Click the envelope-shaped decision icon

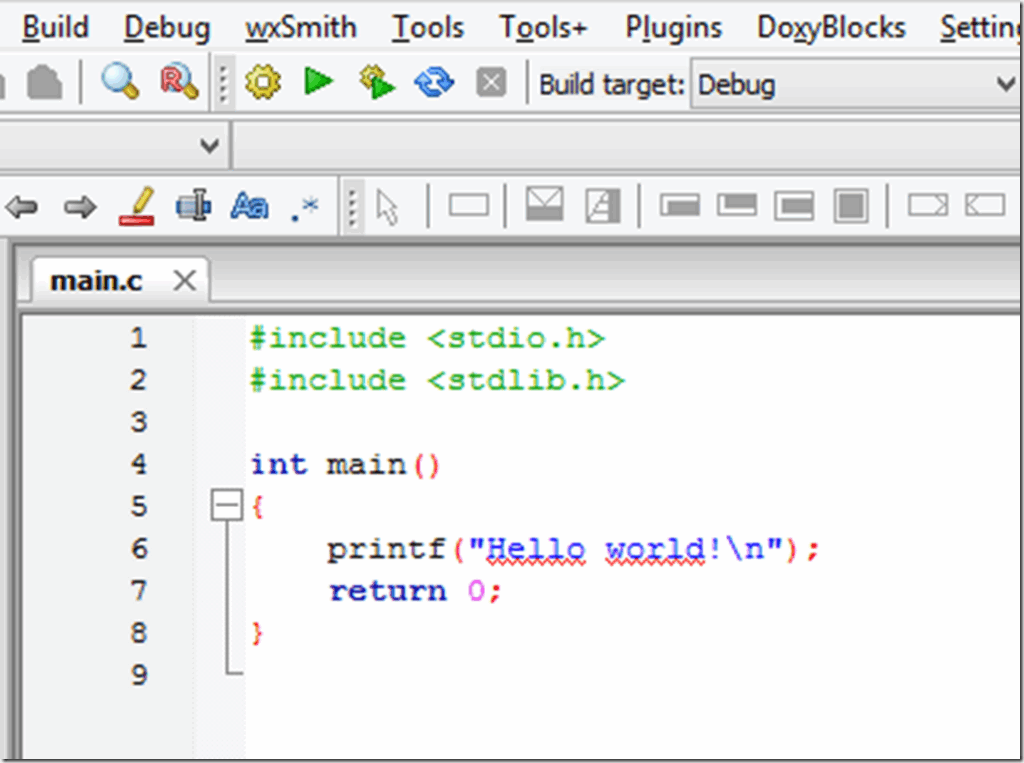click(x=544, y=204)
